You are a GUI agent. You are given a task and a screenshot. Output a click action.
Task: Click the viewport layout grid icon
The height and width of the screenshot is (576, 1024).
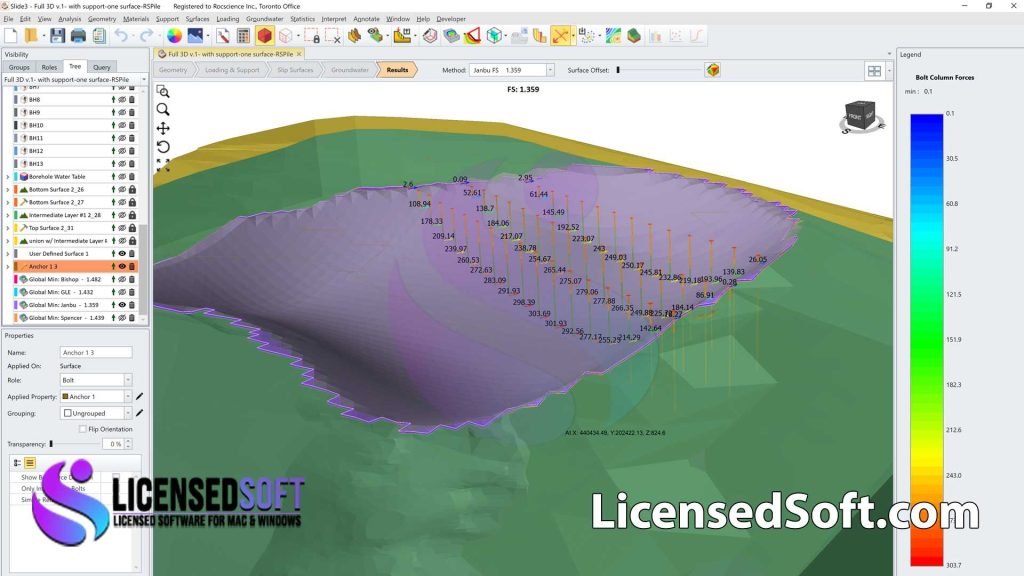point(874,71)
